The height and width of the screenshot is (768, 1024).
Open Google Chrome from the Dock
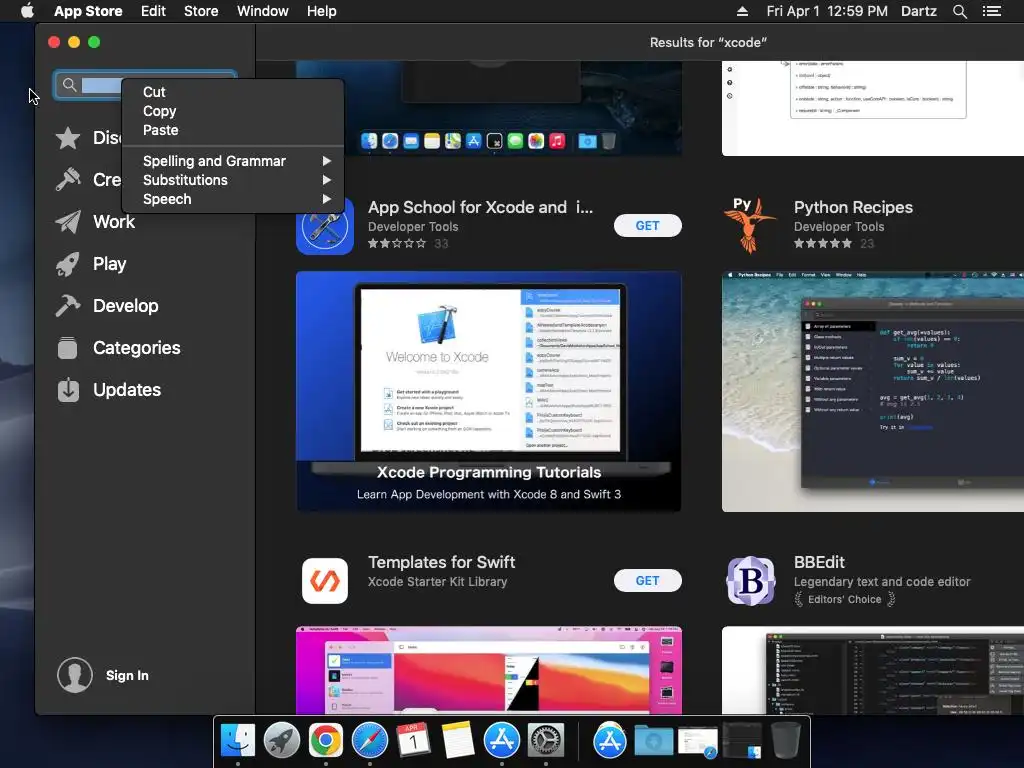[325, 741]
